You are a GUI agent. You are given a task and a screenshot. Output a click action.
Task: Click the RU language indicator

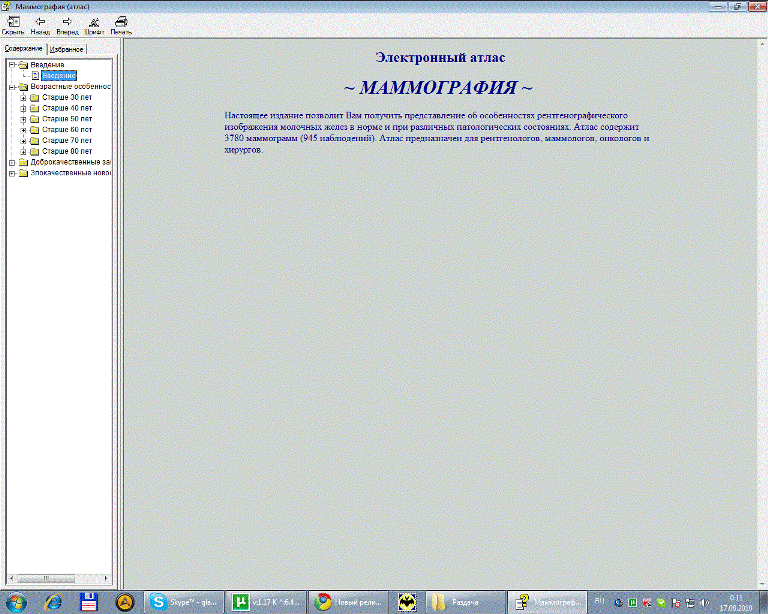pyautogui.click(x=600, y=600)
